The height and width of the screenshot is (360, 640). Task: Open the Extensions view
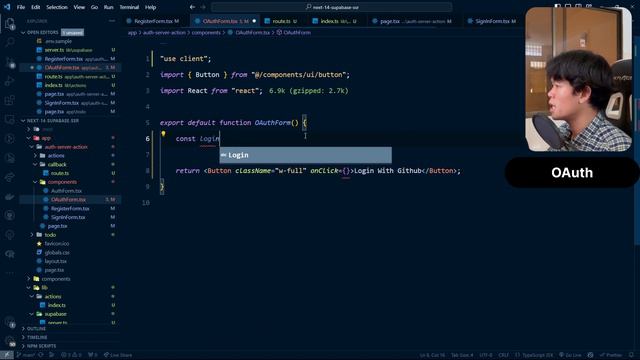click(x=9, y=100)
